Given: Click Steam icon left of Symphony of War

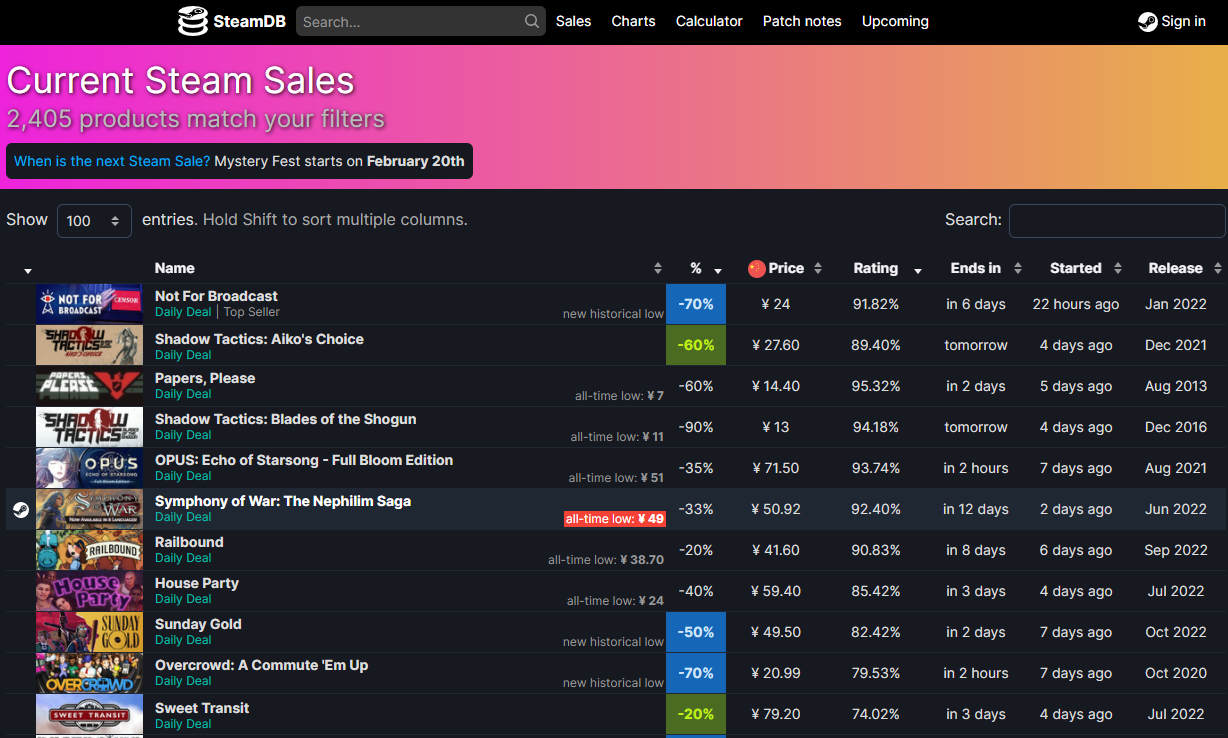Looking at the screenshot, I should tap(20, 509).
